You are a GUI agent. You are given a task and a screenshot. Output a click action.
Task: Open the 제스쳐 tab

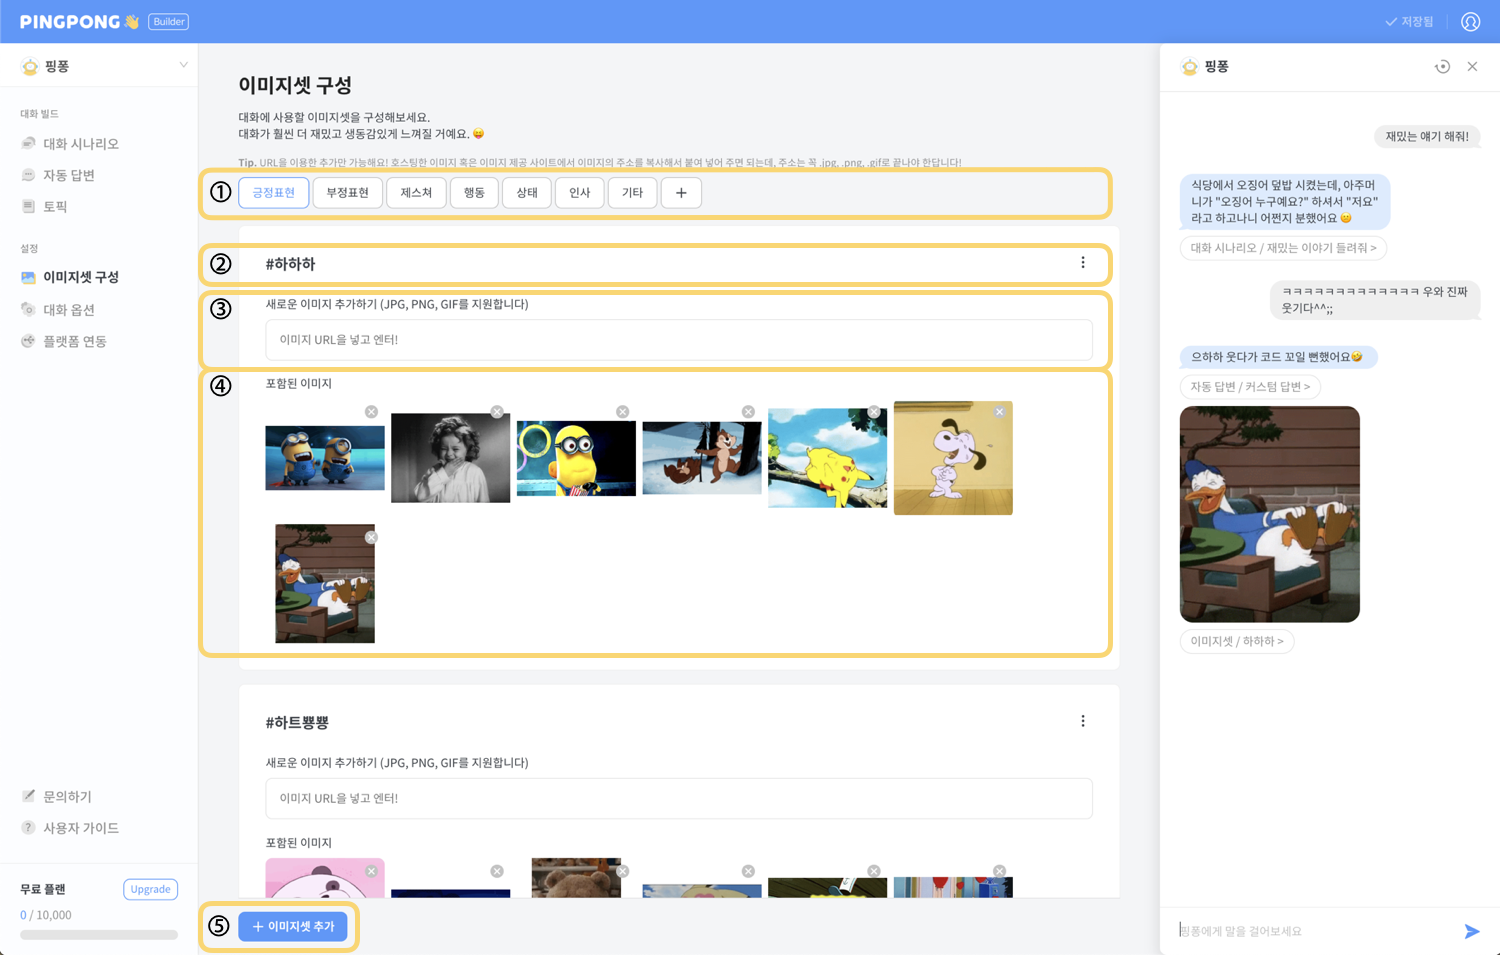click(x=416, y=193)
